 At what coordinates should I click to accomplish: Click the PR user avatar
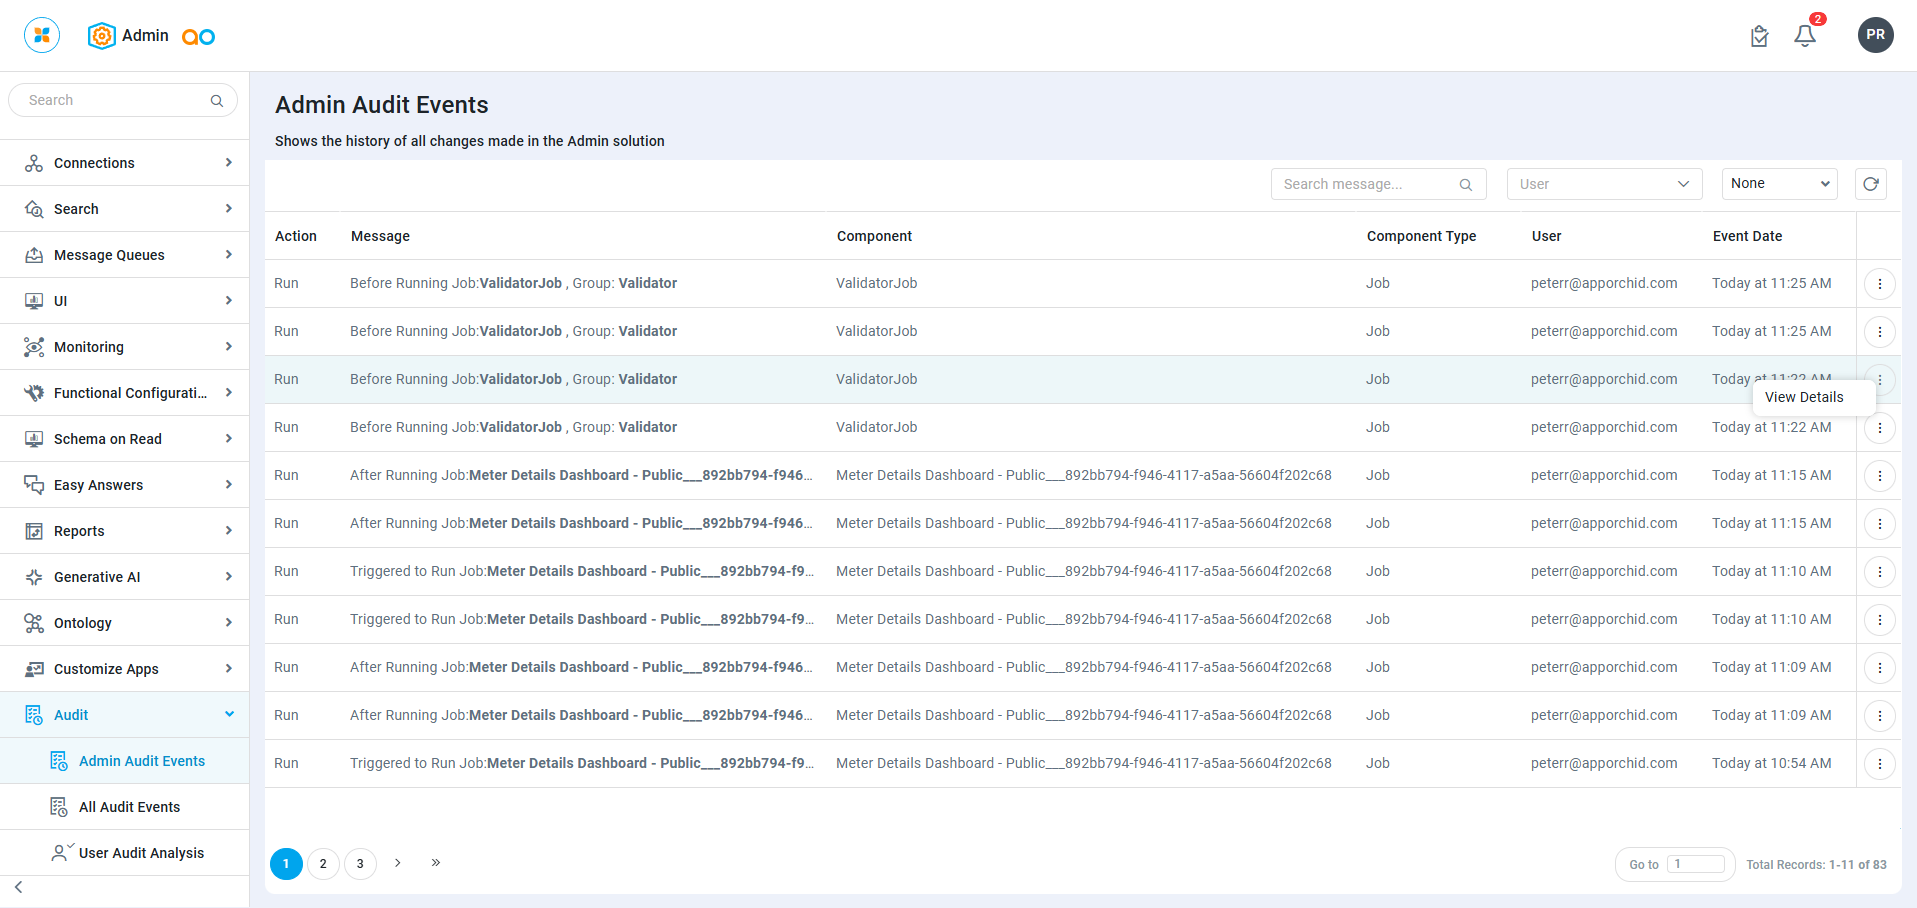pos(1875,35)
